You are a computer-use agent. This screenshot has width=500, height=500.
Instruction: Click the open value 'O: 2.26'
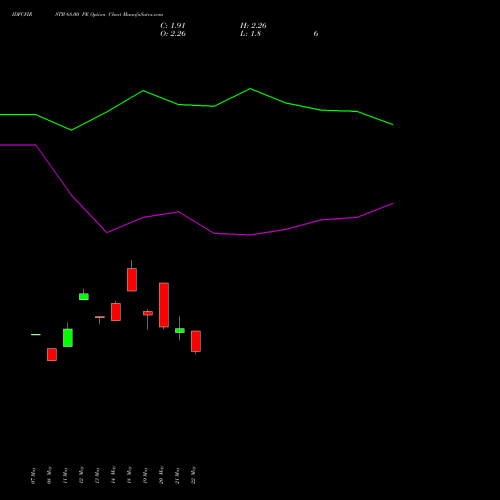pyautogui.click(x=173, y=34)
